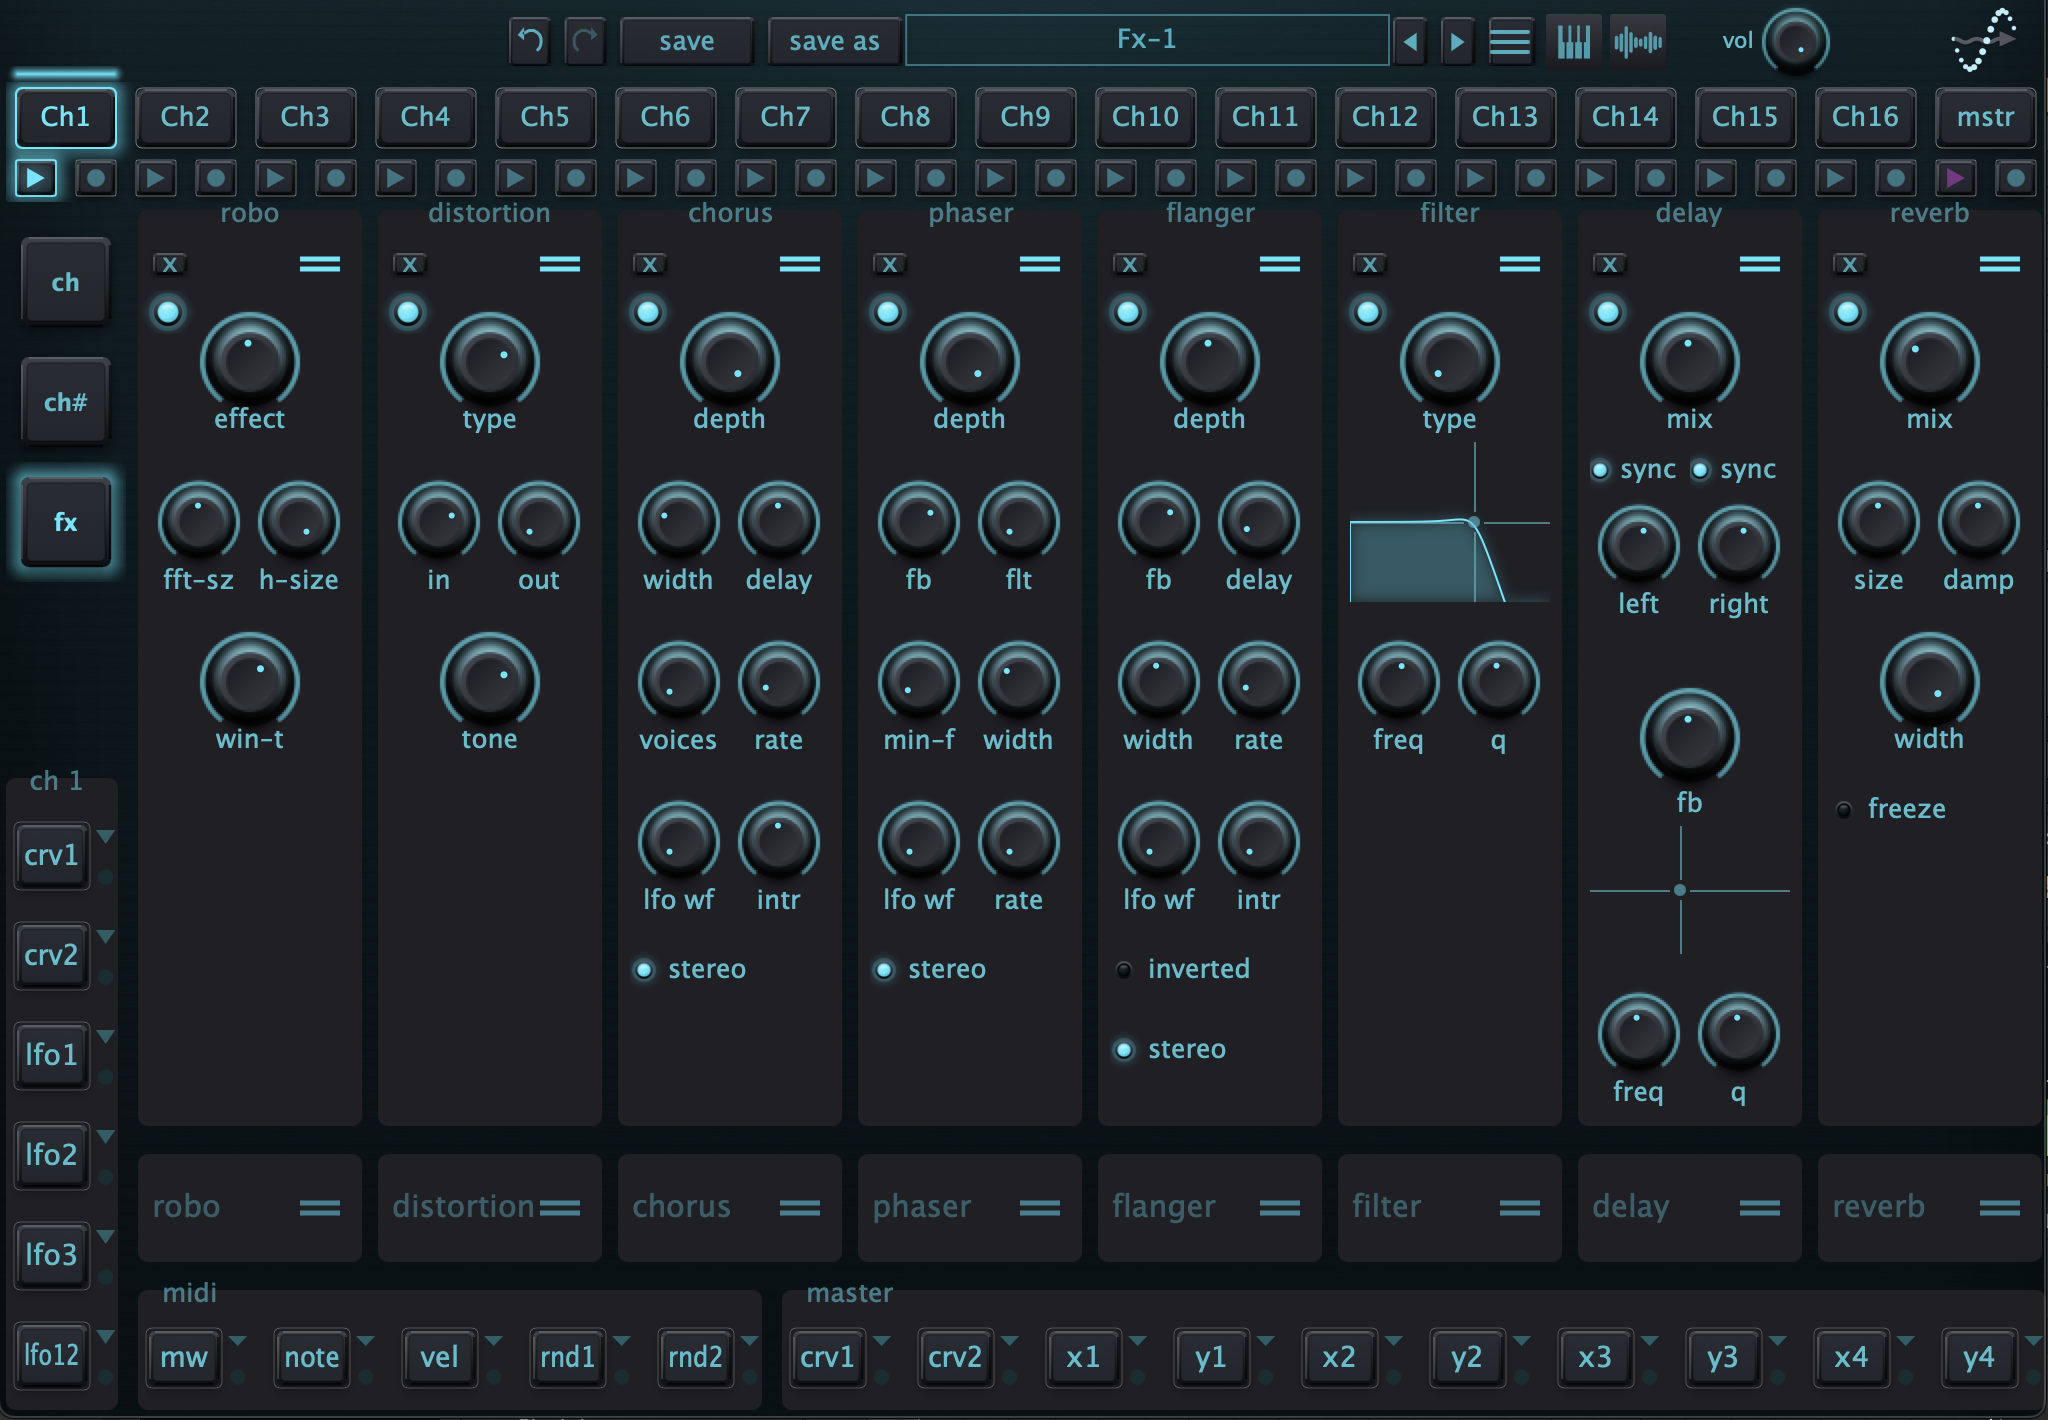This screenshot has width=2048, height=1420.
Task: Show the keyboard view icon
Action: 1573,42
